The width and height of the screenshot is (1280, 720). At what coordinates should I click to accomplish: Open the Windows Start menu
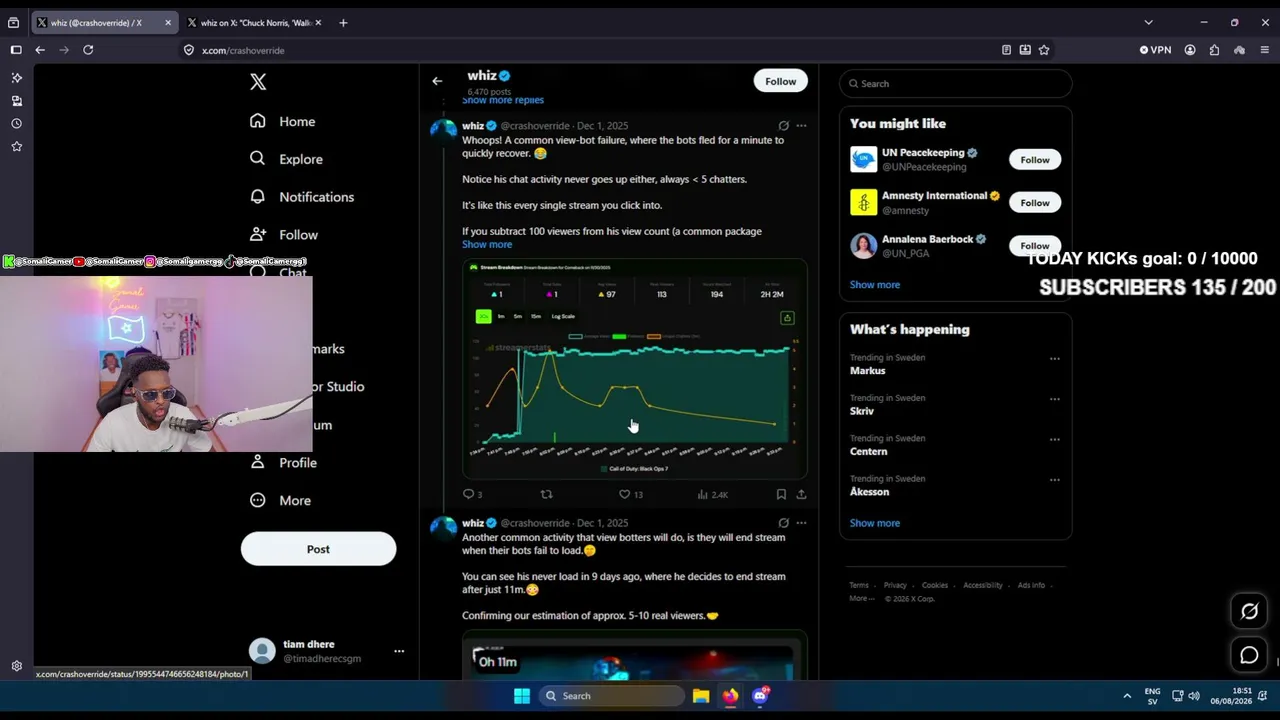pos(522,696)
